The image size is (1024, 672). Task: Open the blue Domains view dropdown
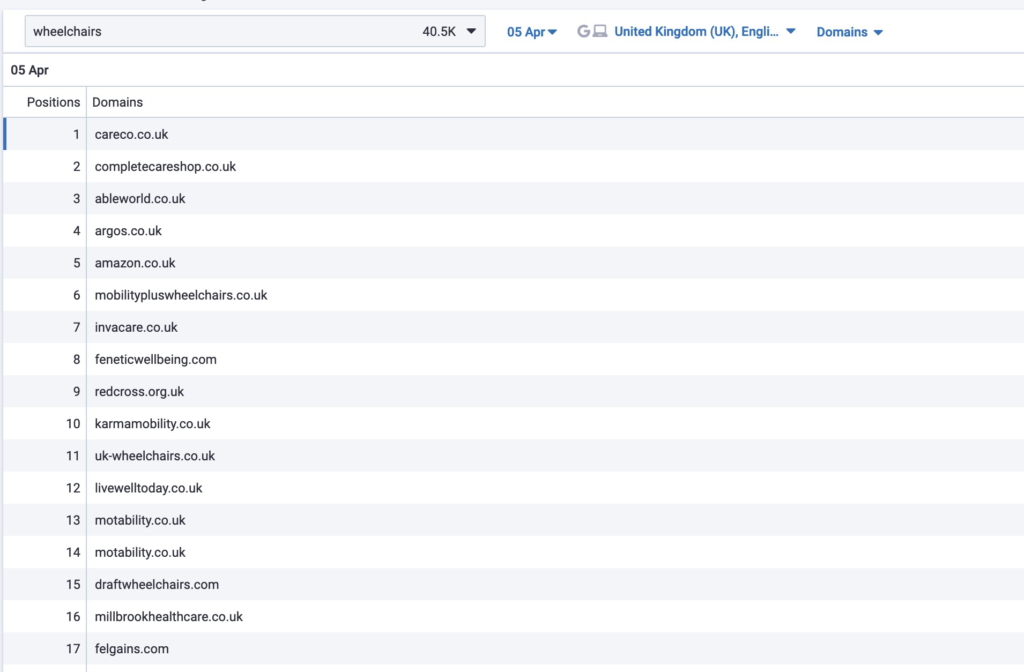tap(849, 32)
